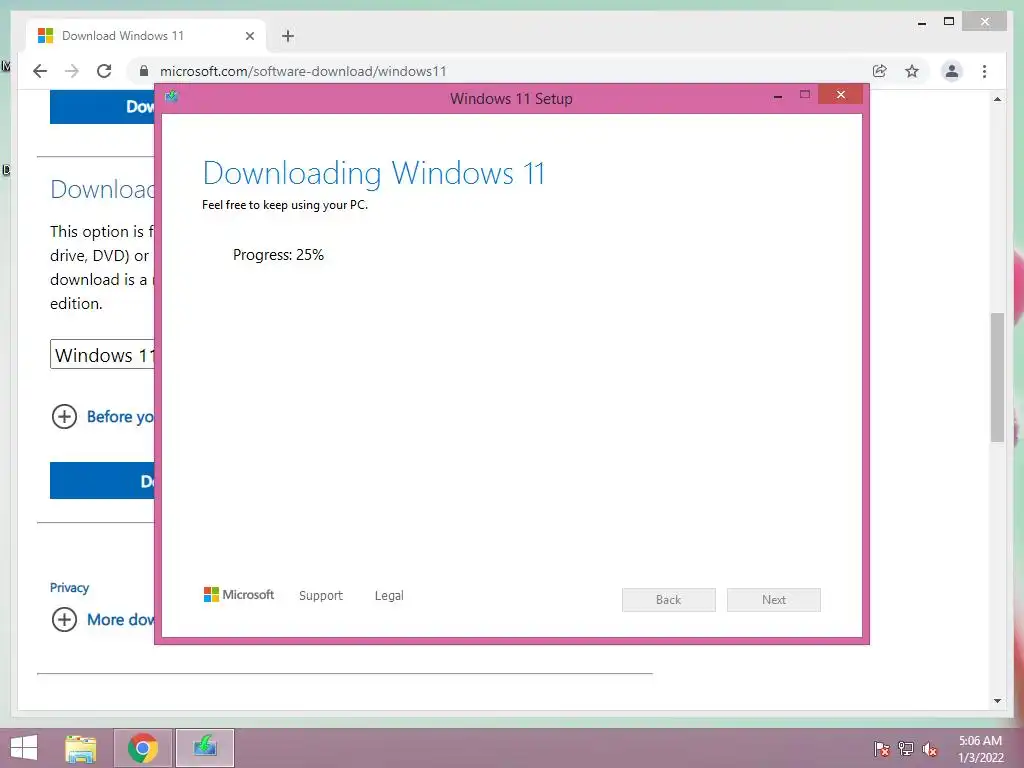This screenshot has width=1024, height=768.
Task: Click the page vertical scrollbar thumb
Action: pyautogui.click(x=997, y=377)
